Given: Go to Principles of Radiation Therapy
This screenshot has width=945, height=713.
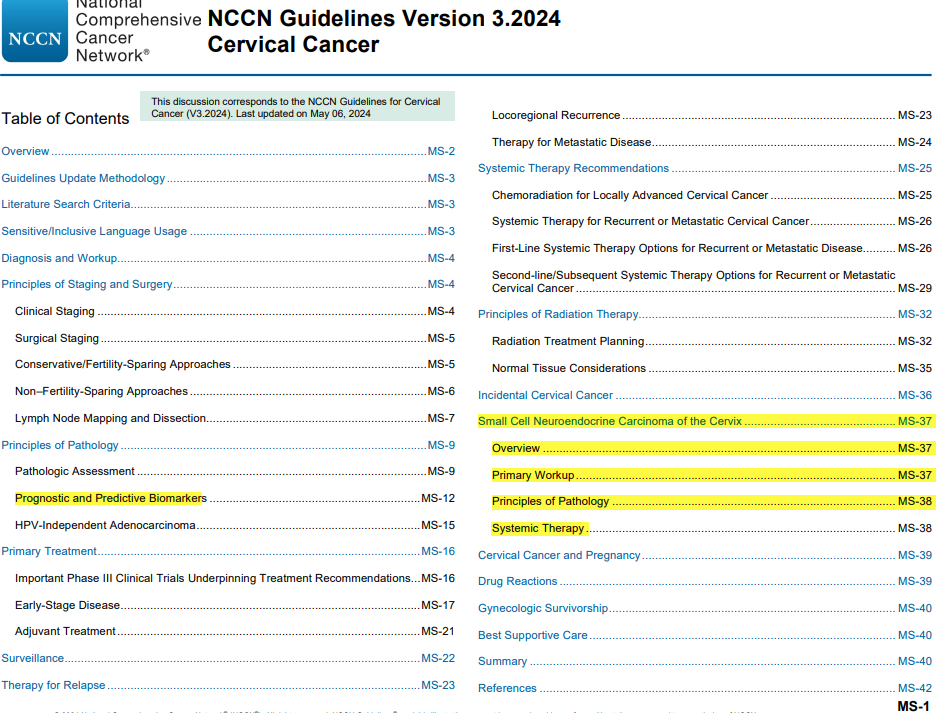Looking at the screenshot, I should [x=705, y=315].
